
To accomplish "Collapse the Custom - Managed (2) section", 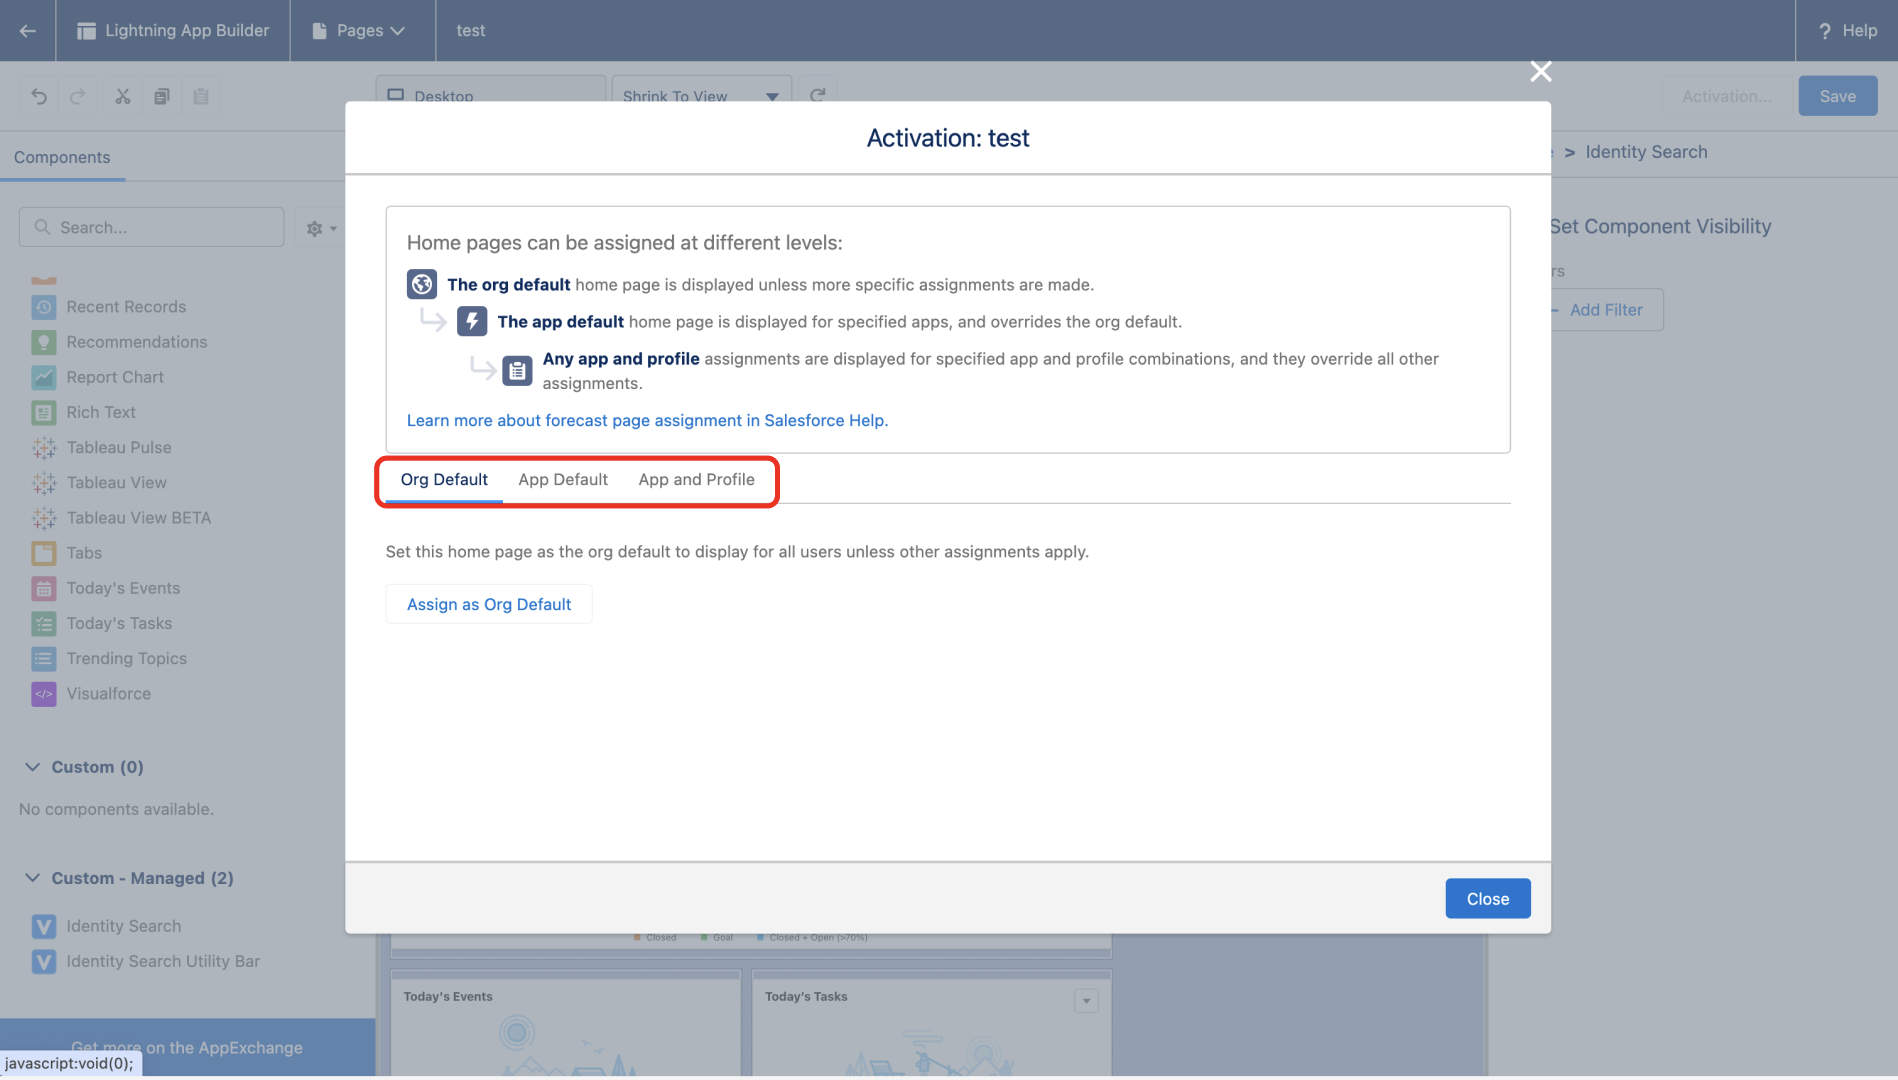I will click(33, 878).
